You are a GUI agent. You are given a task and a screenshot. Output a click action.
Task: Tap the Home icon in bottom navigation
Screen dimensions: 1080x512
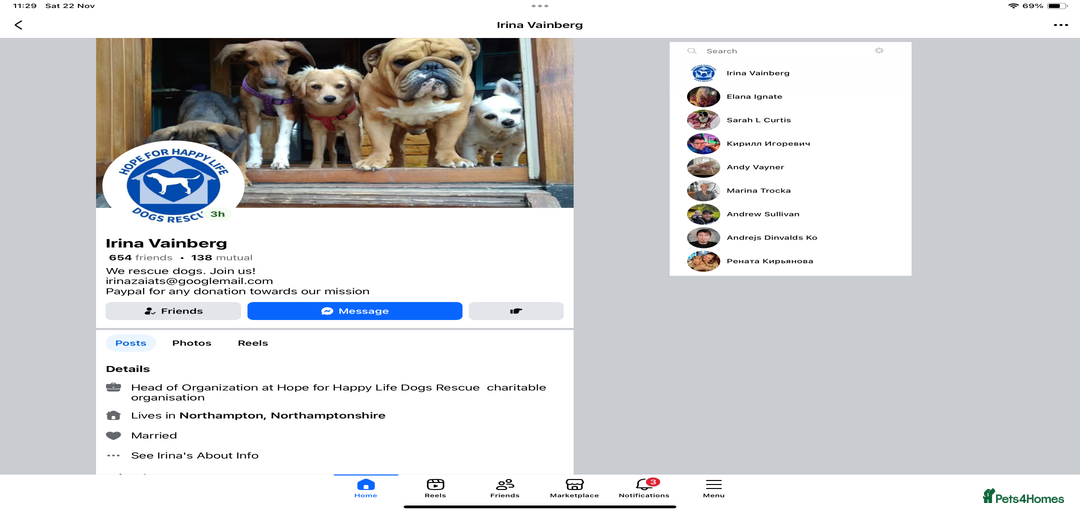366,488
